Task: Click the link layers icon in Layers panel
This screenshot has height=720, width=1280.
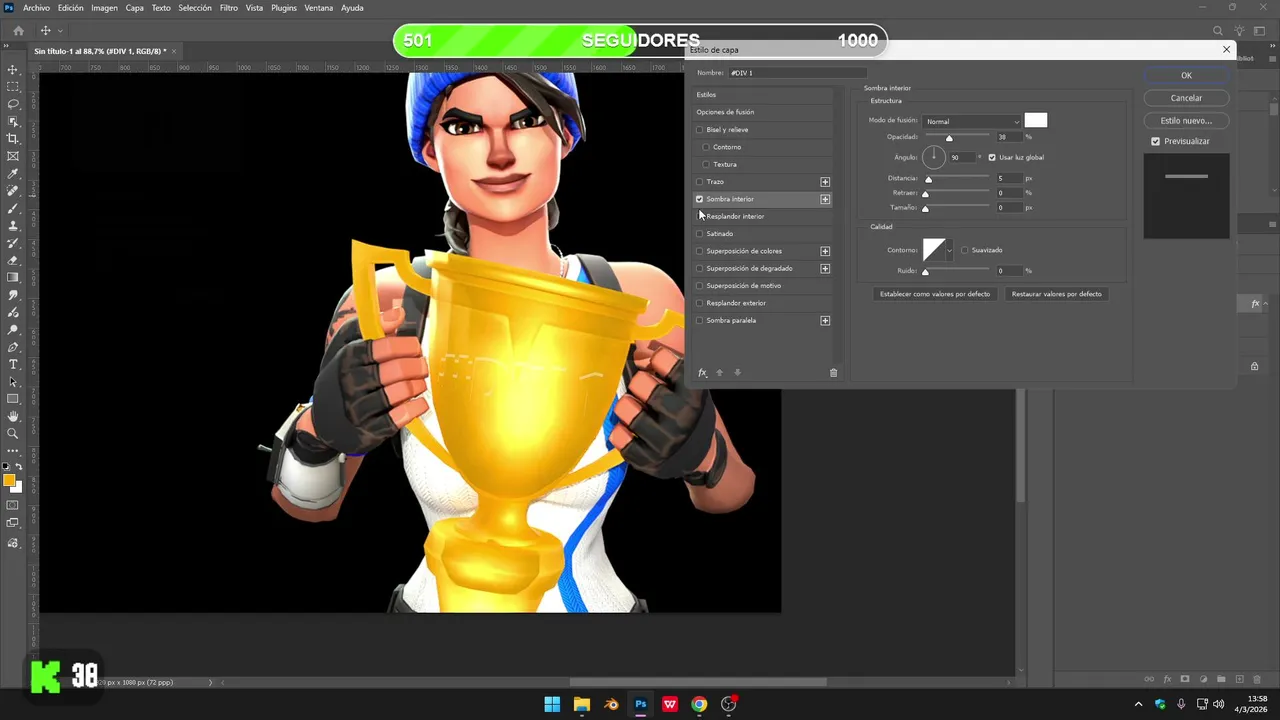Action: point(1149,679)
